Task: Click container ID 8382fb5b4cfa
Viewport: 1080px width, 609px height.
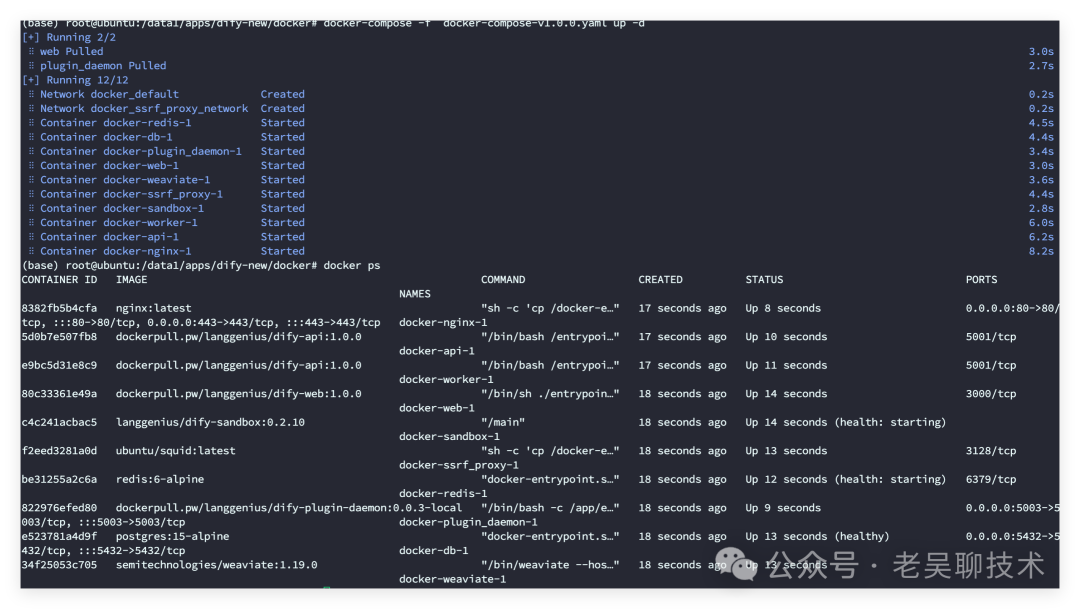Action: (x=59, y=308)
